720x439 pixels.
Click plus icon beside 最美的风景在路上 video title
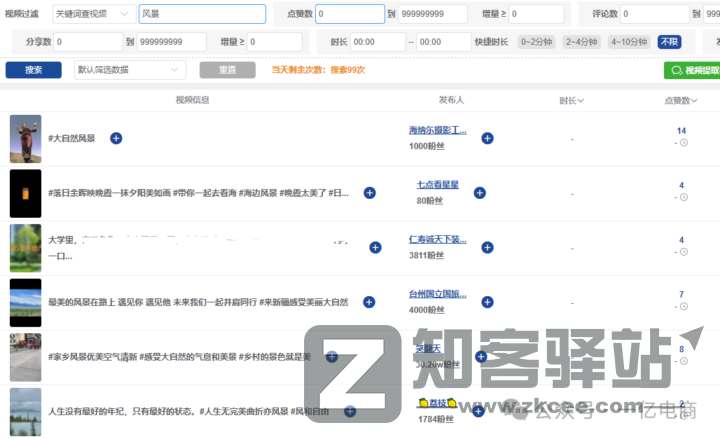369,302
